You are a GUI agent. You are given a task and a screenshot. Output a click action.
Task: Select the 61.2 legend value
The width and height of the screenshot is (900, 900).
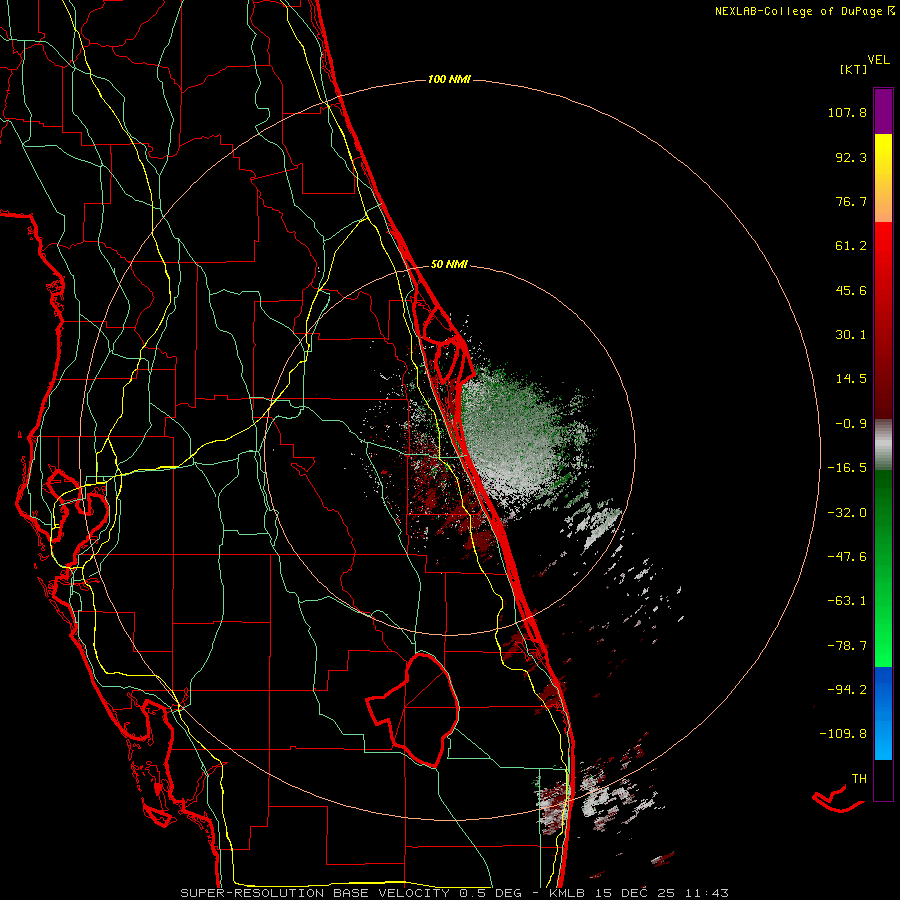851,246
